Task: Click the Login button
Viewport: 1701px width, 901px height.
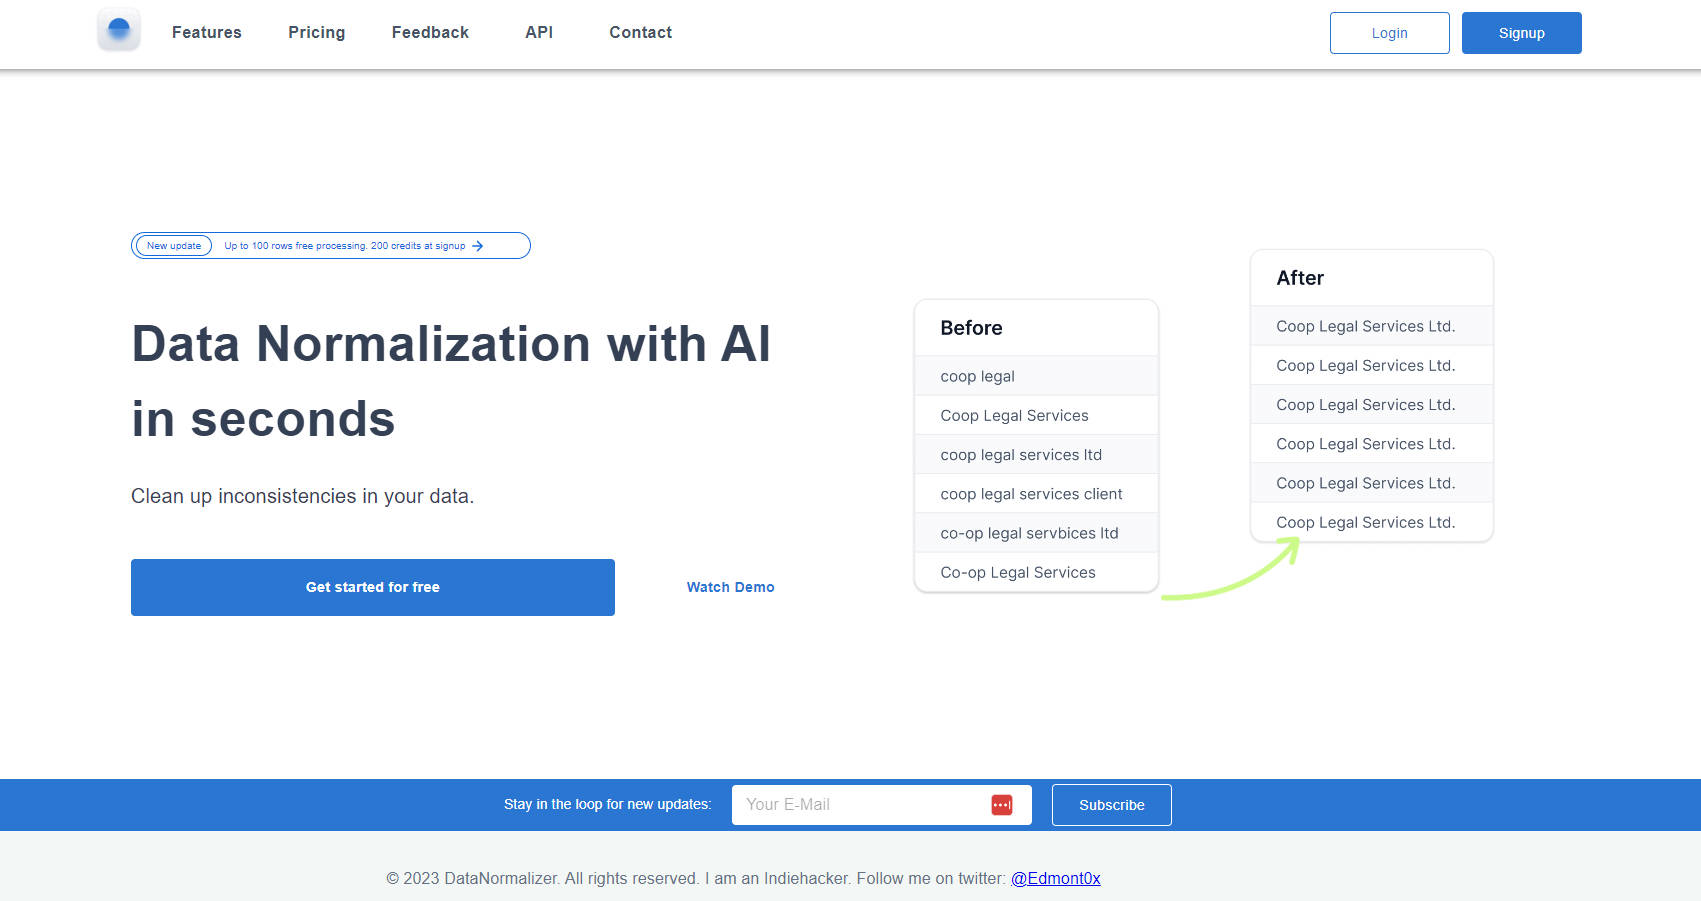Action: click(x=1389, y=32)
